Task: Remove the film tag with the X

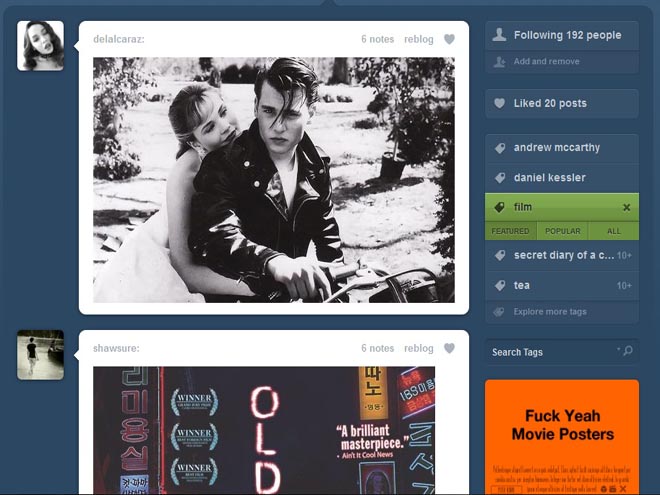Action: [627, 207]
